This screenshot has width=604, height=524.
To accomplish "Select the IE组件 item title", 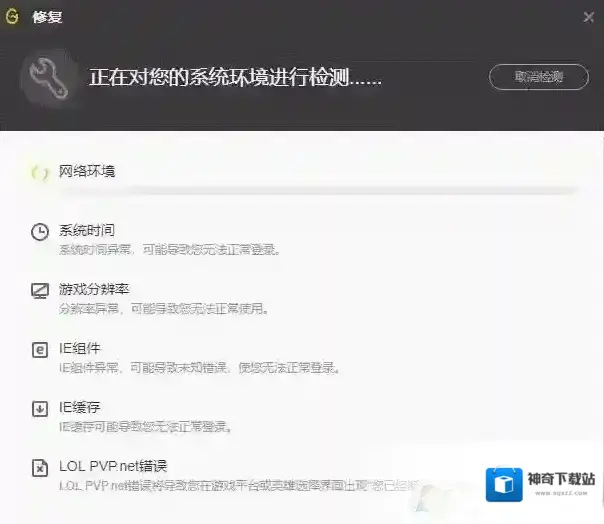I will (80, 348).
